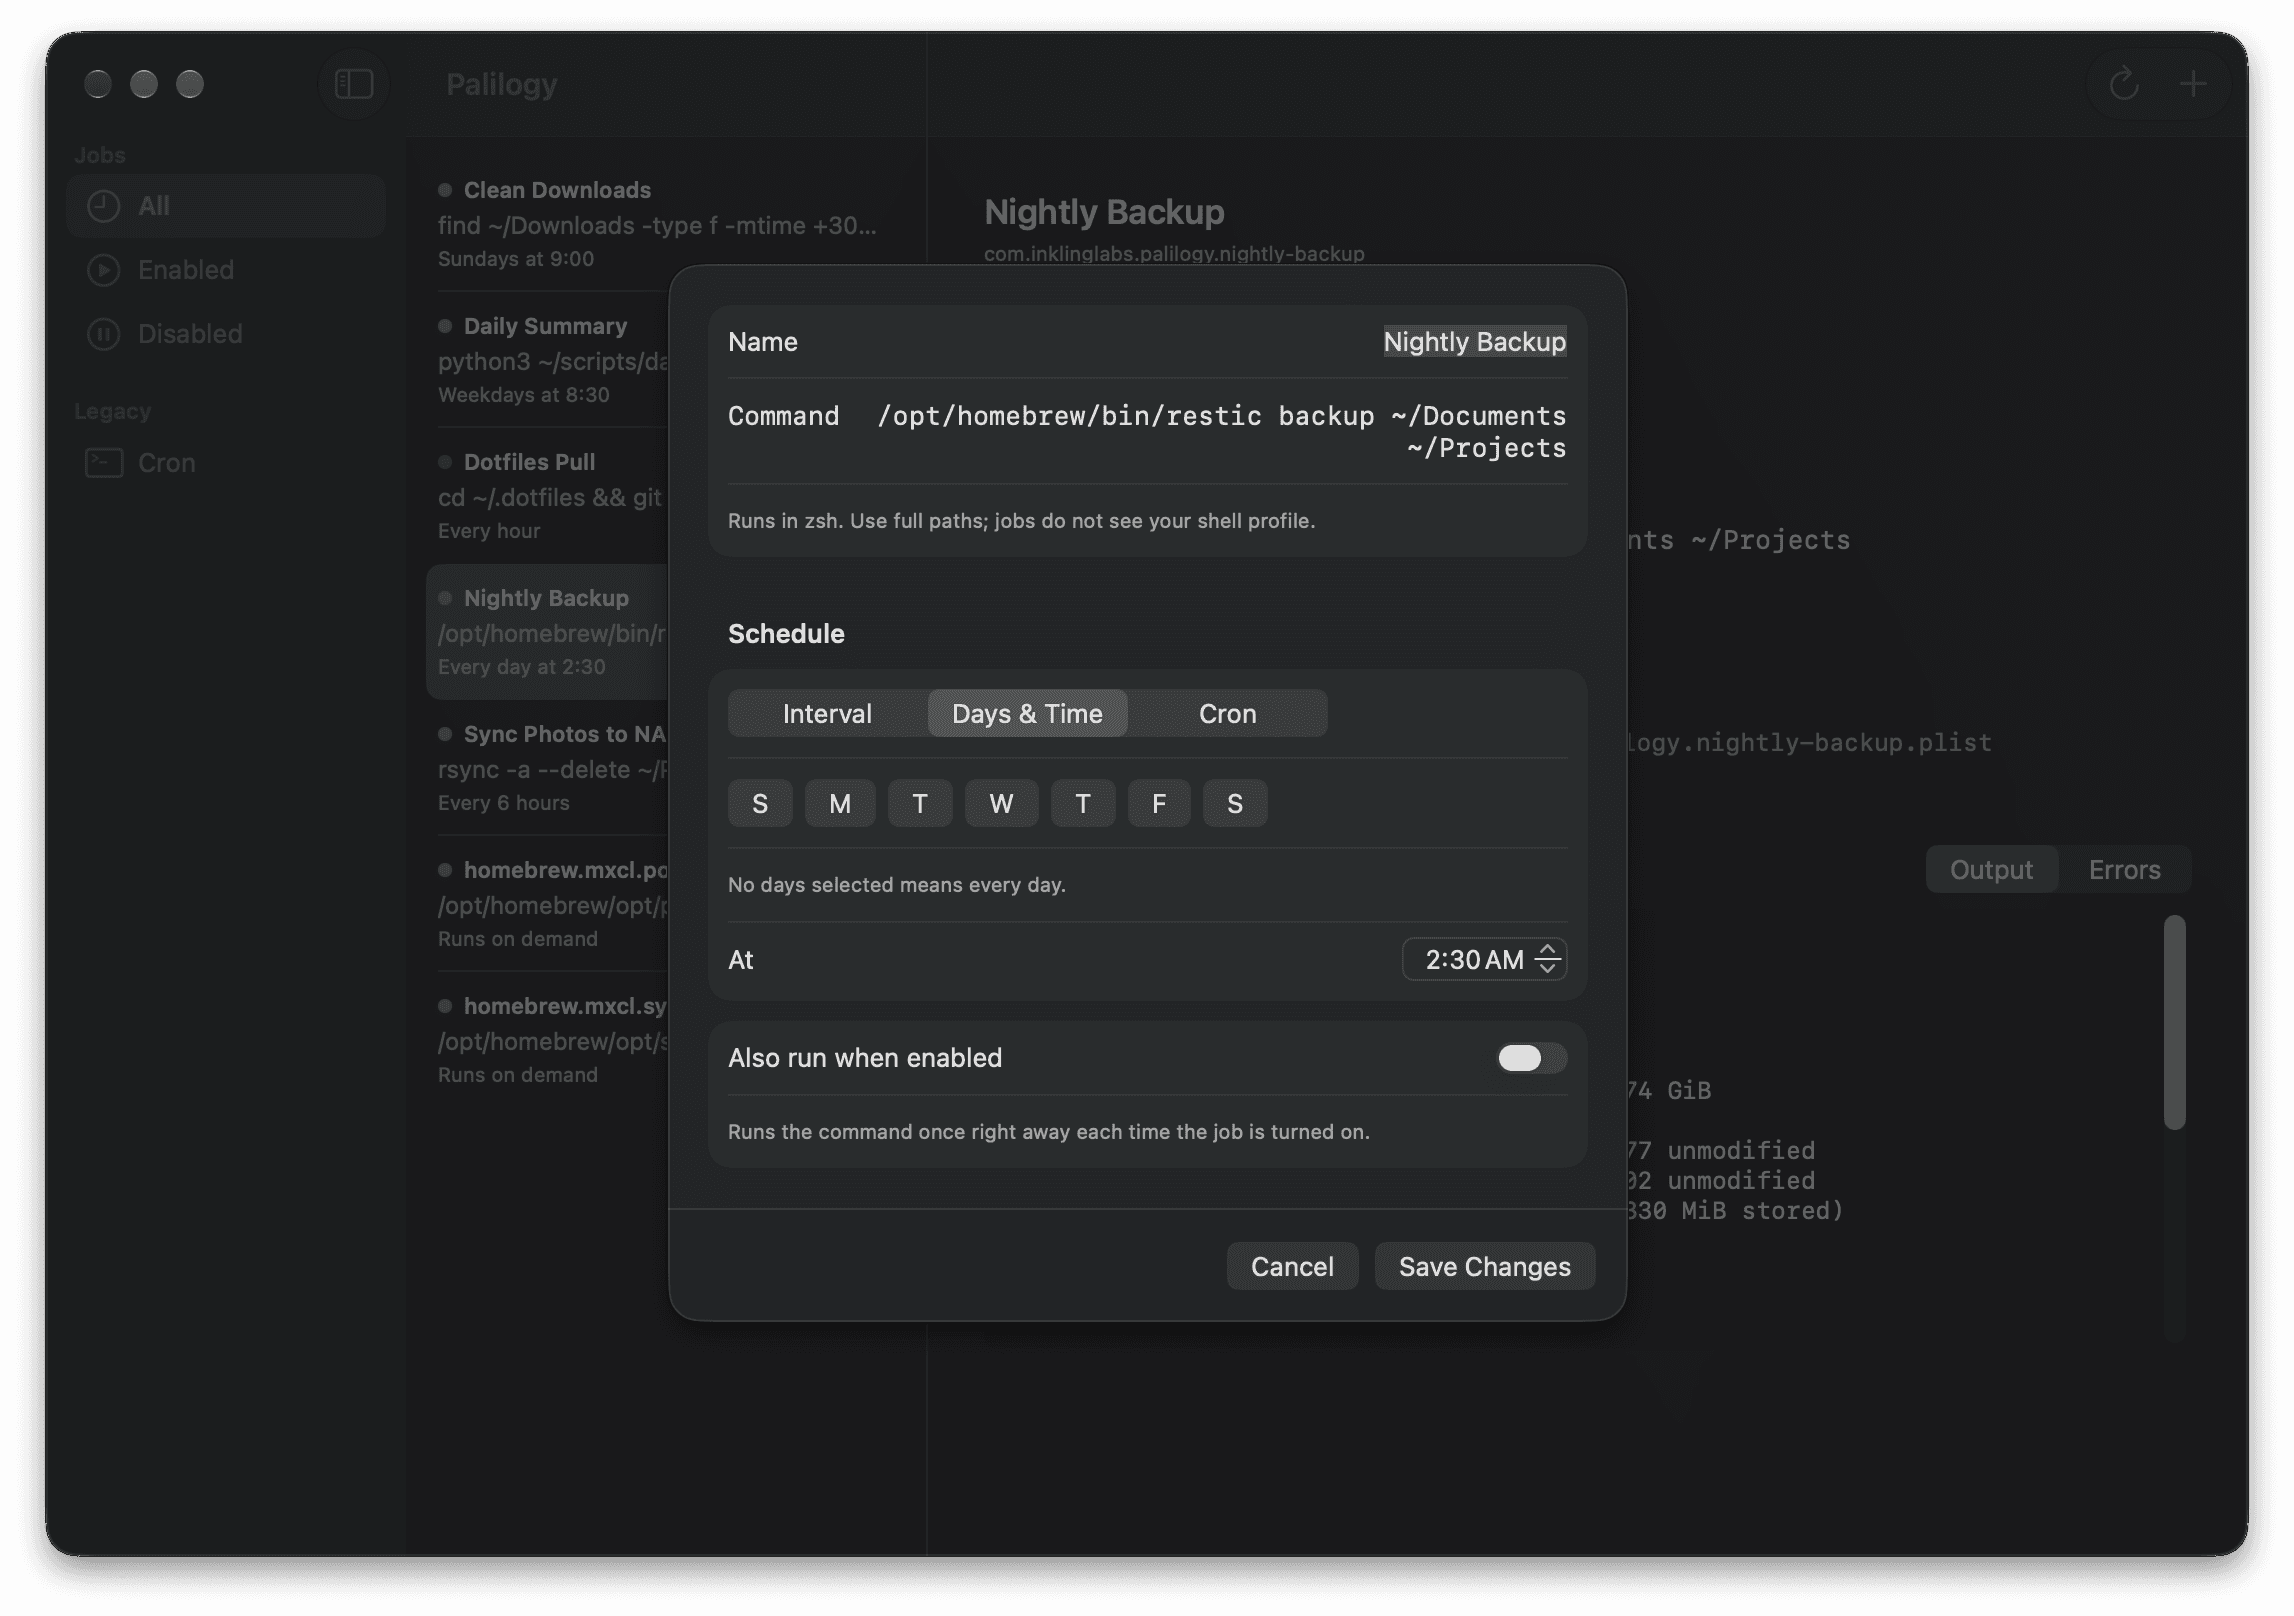Click status dot of Clean Downloads

(445, 190)
